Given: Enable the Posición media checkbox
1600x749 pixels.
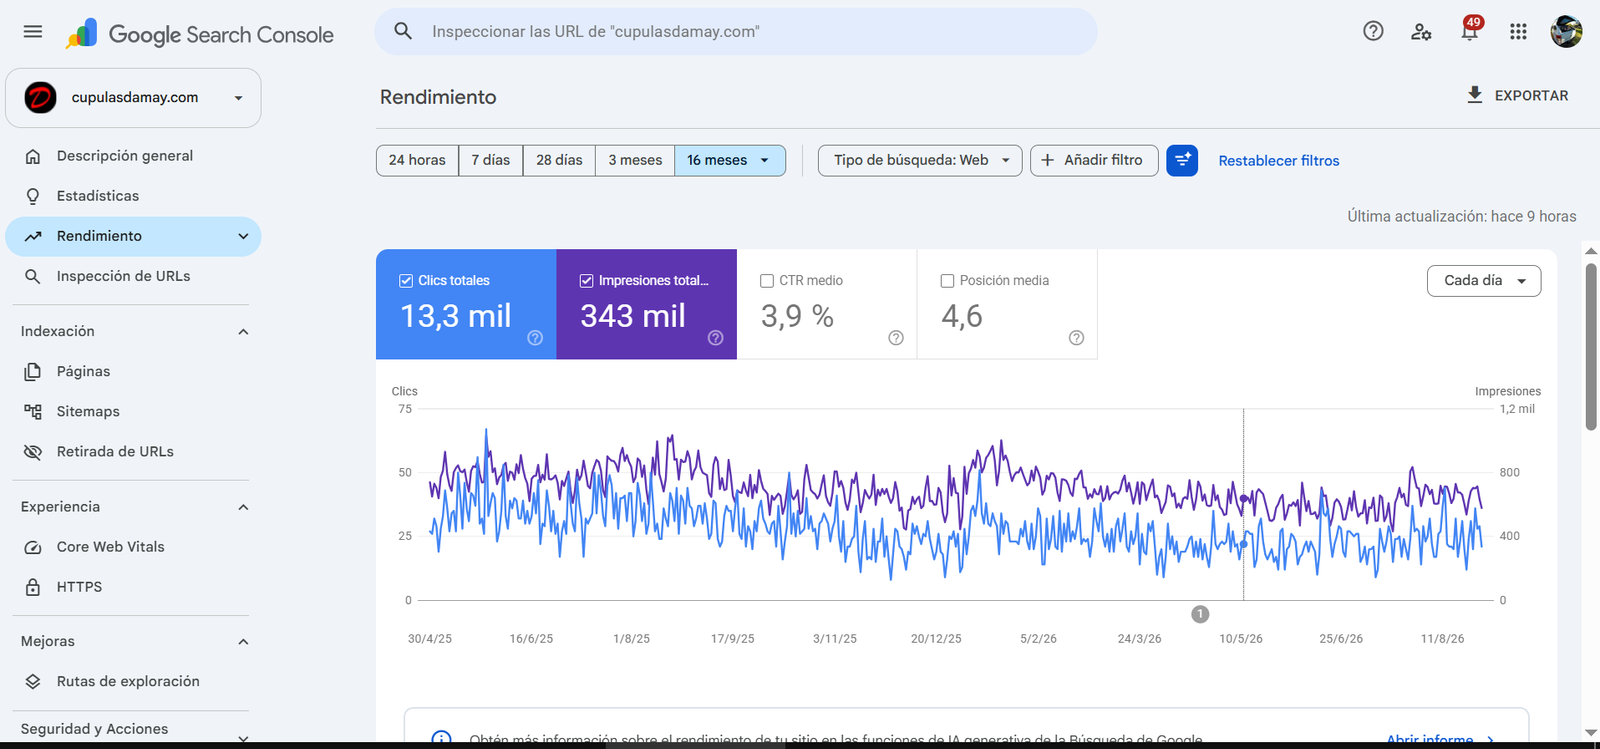Looking at the screenshot, I should [x=947, y=281].
